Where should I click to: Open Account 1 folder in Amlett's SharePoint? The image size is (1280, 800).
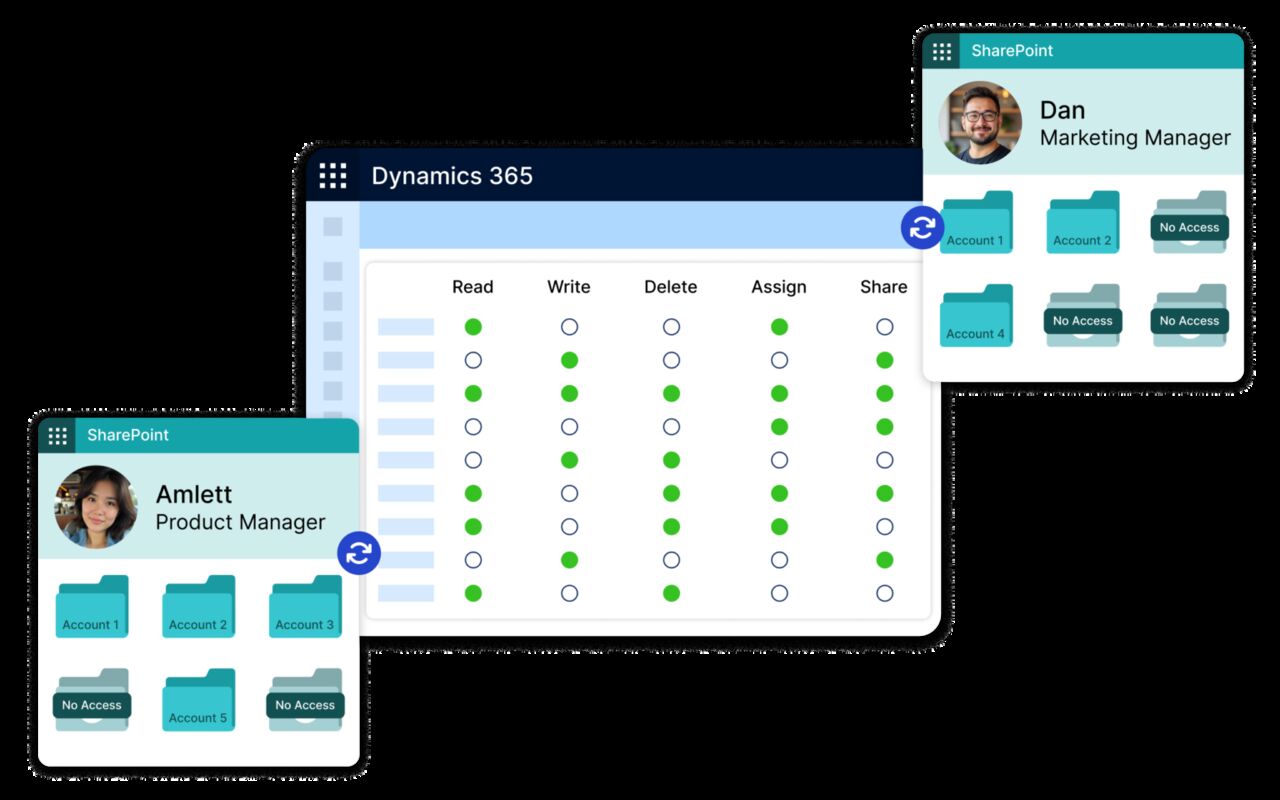(x=91, y=606)
